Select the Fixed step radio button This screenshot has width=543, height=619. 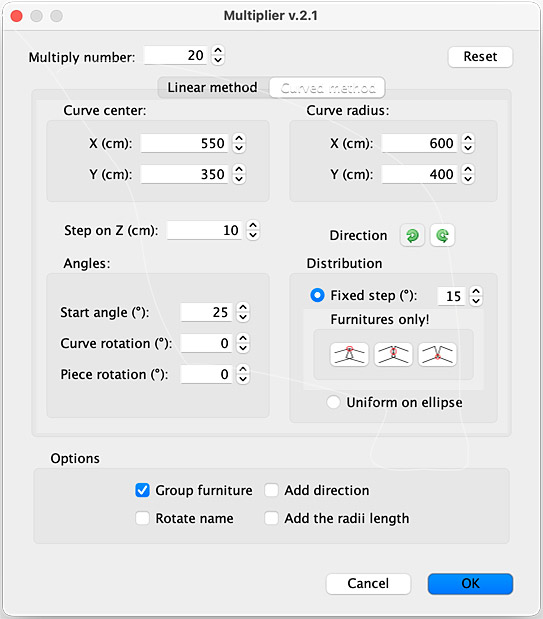[317, 295]
